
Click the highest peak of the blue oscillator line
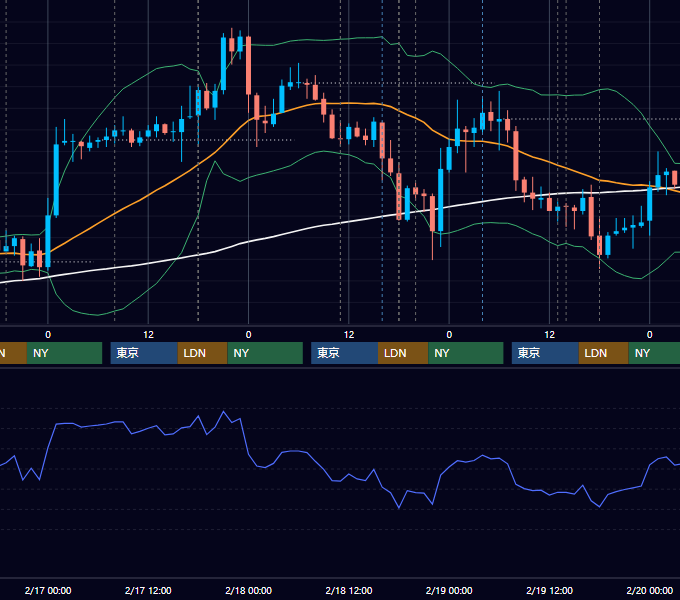(x=224, y=411)
